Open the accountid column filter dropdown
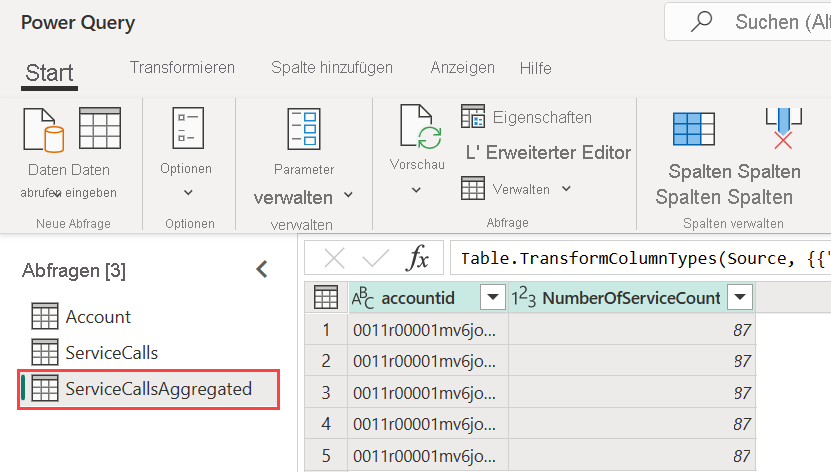 (x=492, y=297)
